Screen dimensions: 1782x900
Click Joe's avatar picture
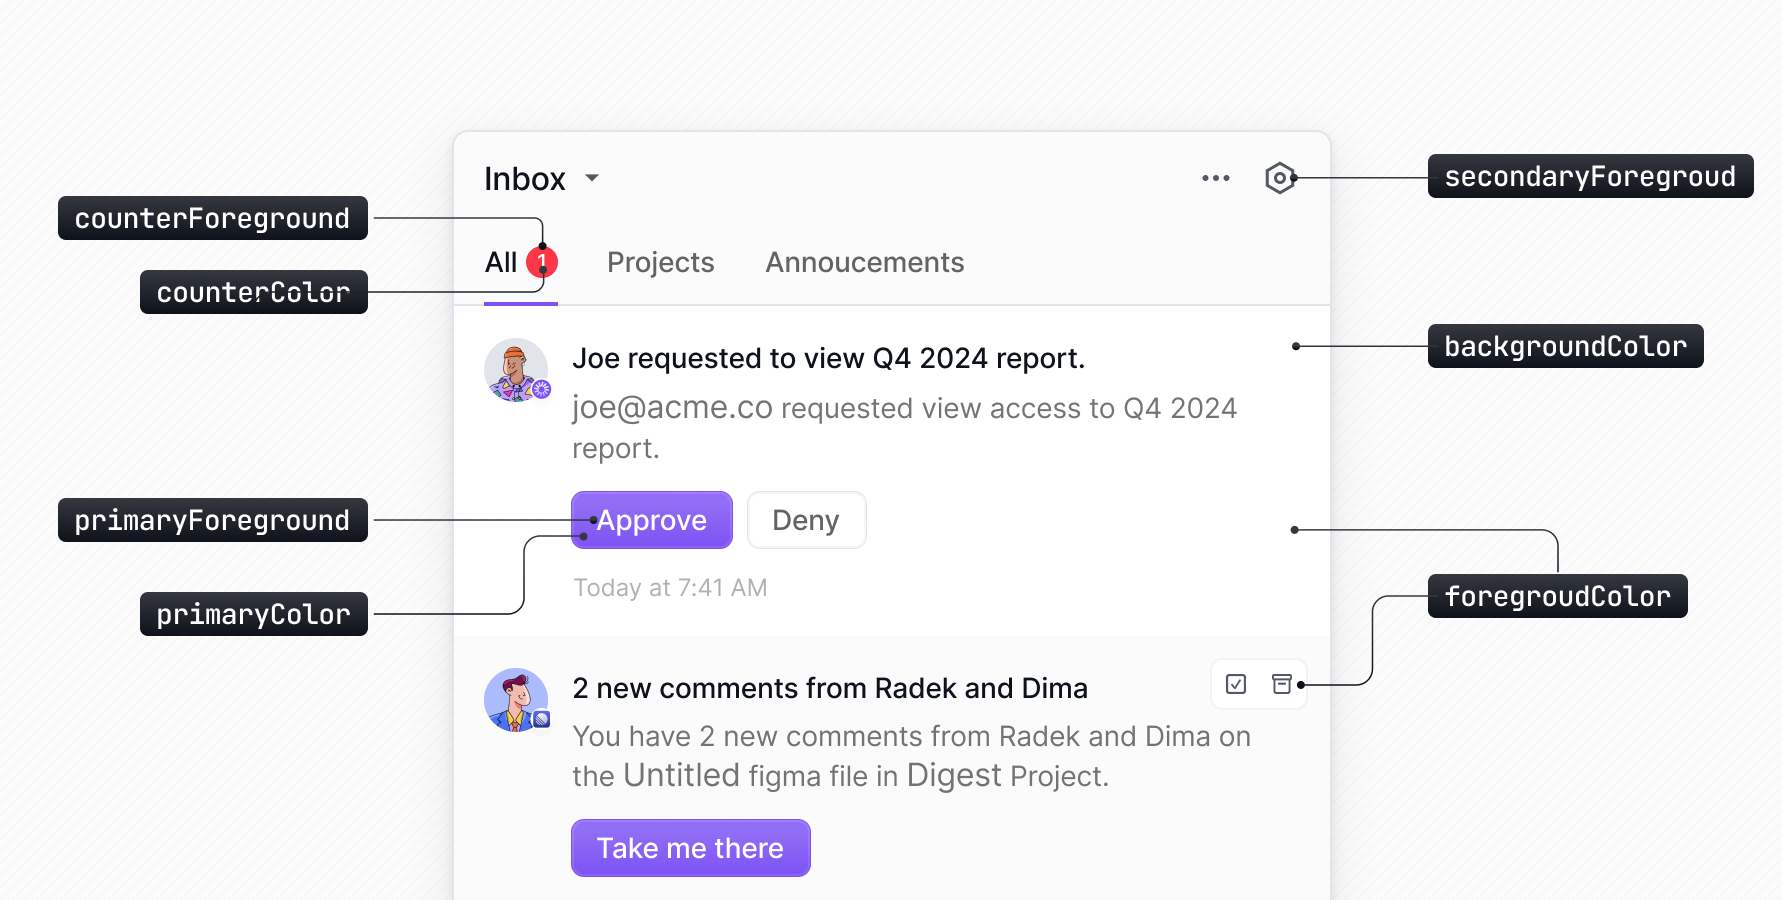[x=516, y=370]
